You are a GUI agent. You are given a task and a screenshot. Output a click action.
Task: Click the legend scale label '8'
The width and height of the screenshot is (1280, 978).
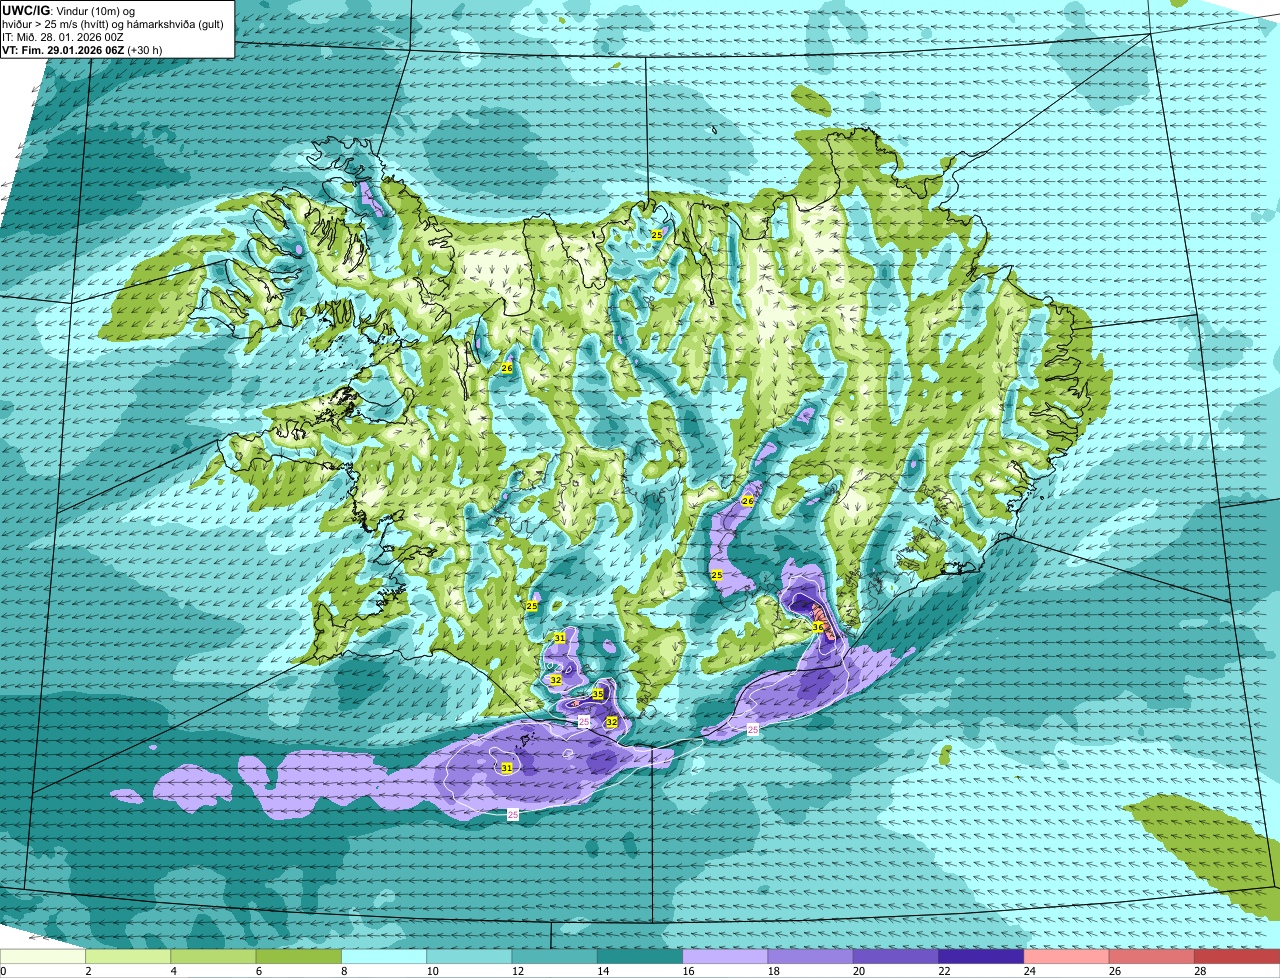coord(344,971)
